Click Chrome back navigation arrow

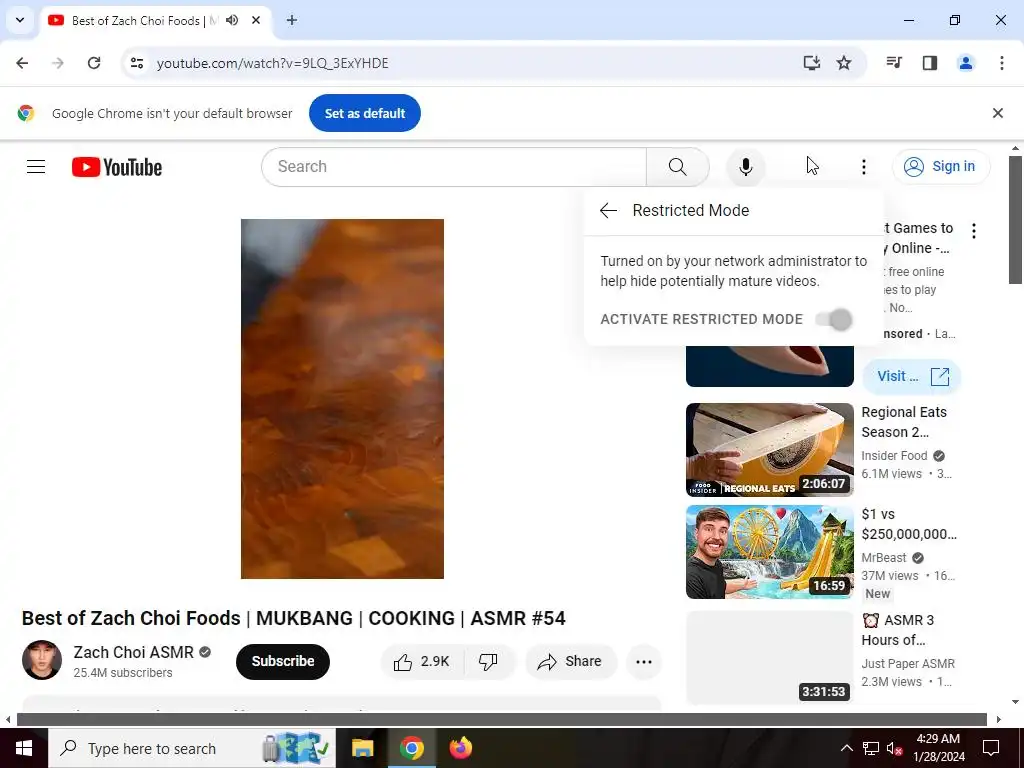(x=22, y=63)
